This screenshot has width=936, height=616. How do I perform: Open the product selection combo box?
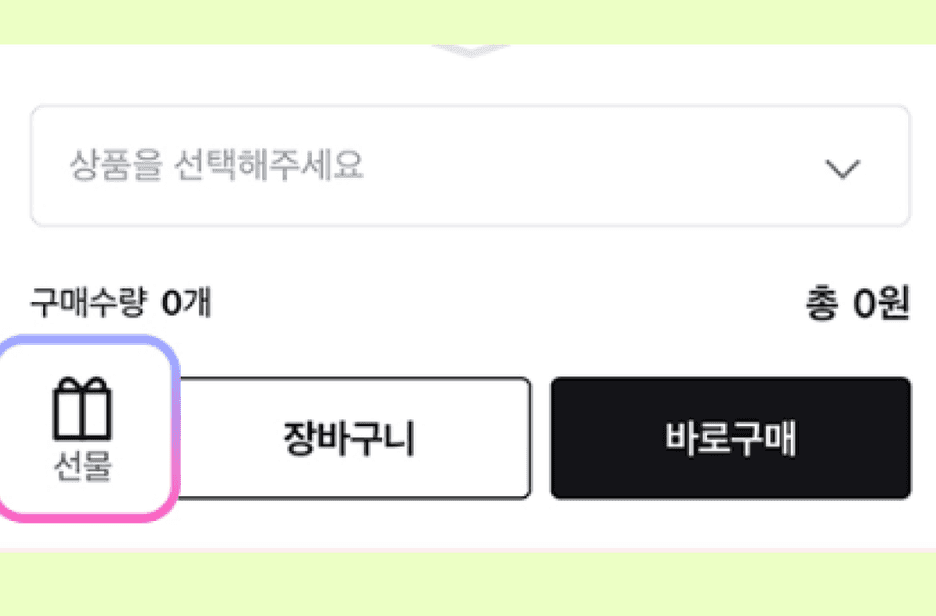point(468,166)
